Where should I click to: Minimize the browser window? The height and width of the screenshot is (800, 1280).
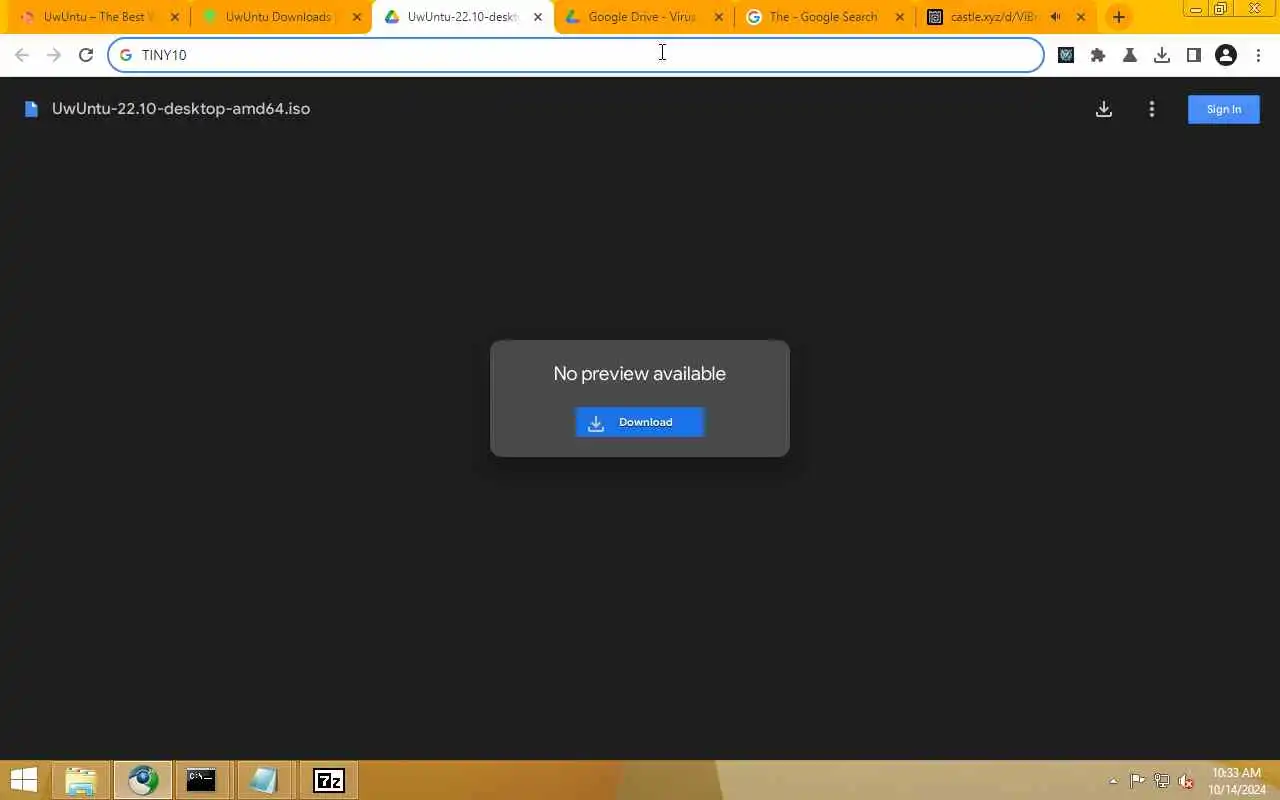click(1197, 9)
